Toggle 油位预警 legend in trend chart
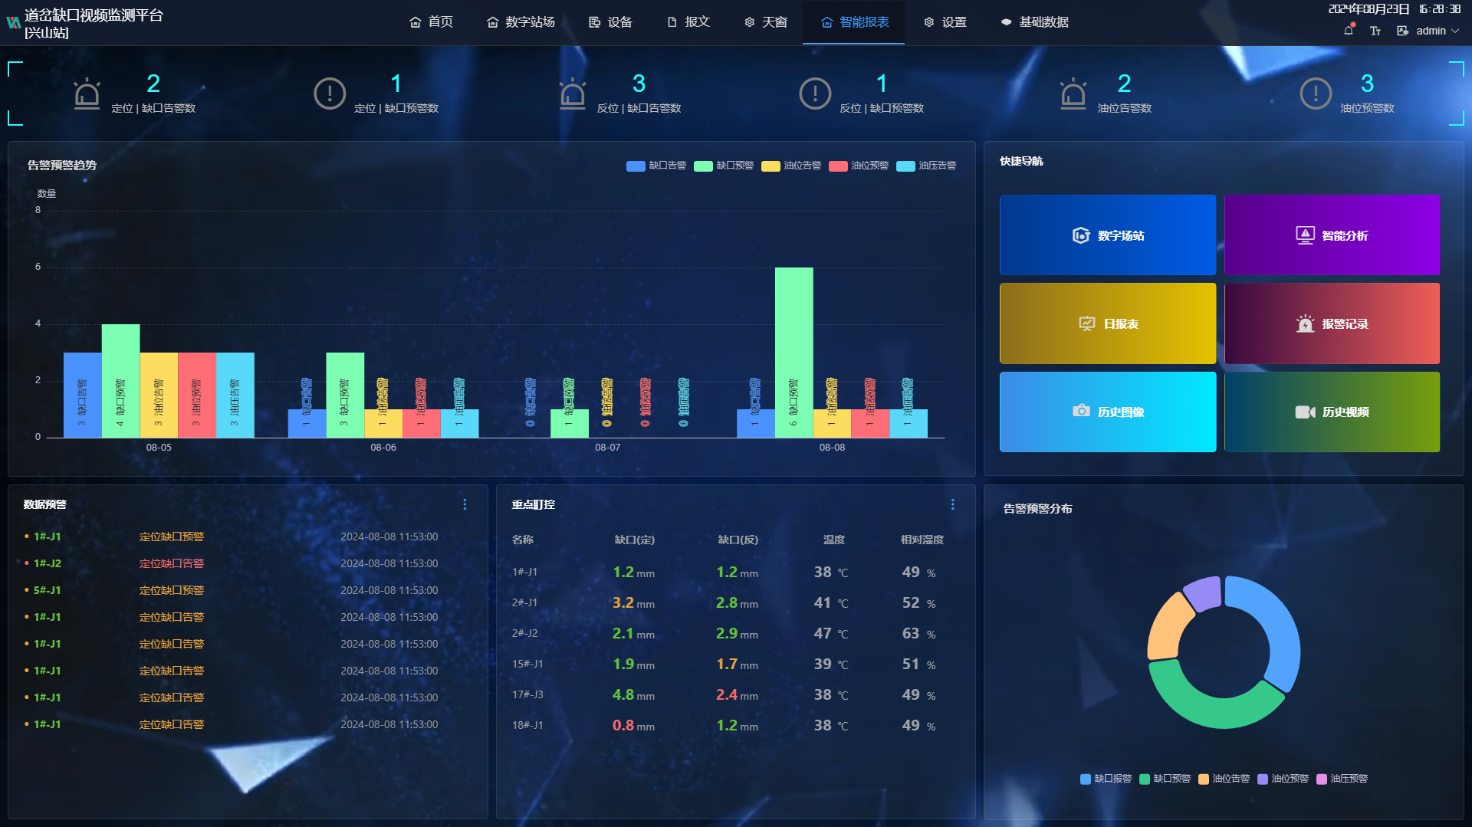 pos(859,166)
